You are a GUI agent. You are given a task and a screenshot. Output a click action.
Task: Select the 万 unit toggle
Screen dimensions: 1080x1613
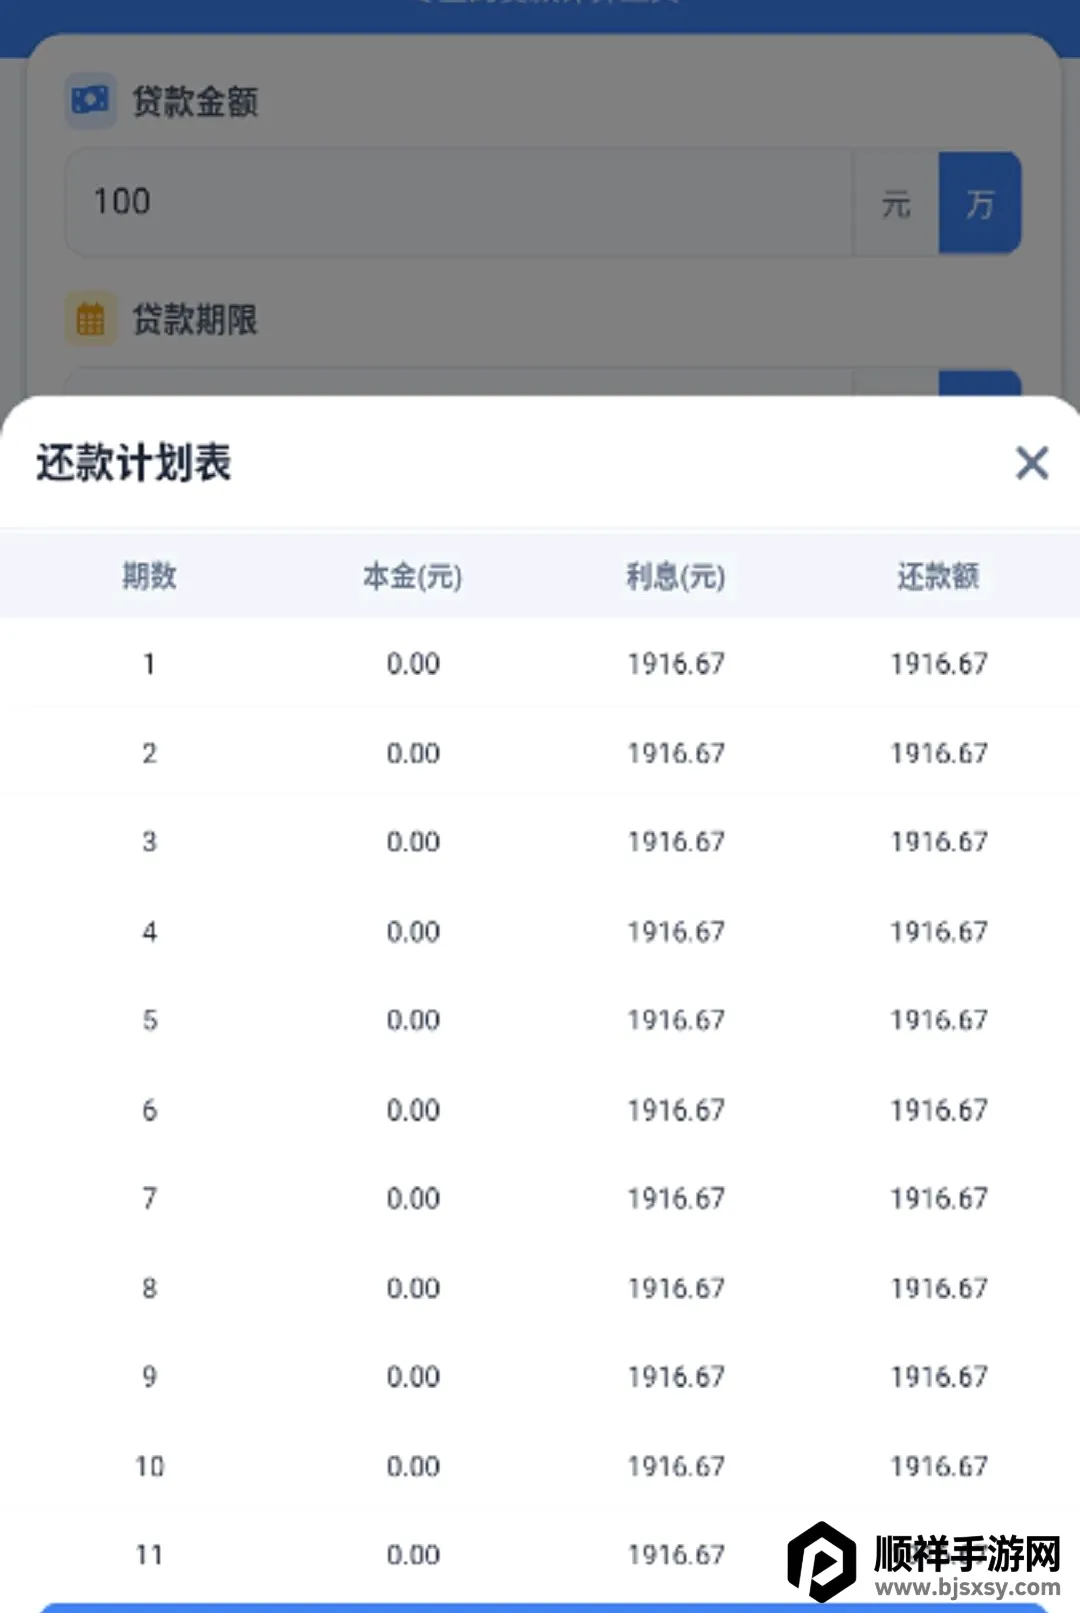980,204
